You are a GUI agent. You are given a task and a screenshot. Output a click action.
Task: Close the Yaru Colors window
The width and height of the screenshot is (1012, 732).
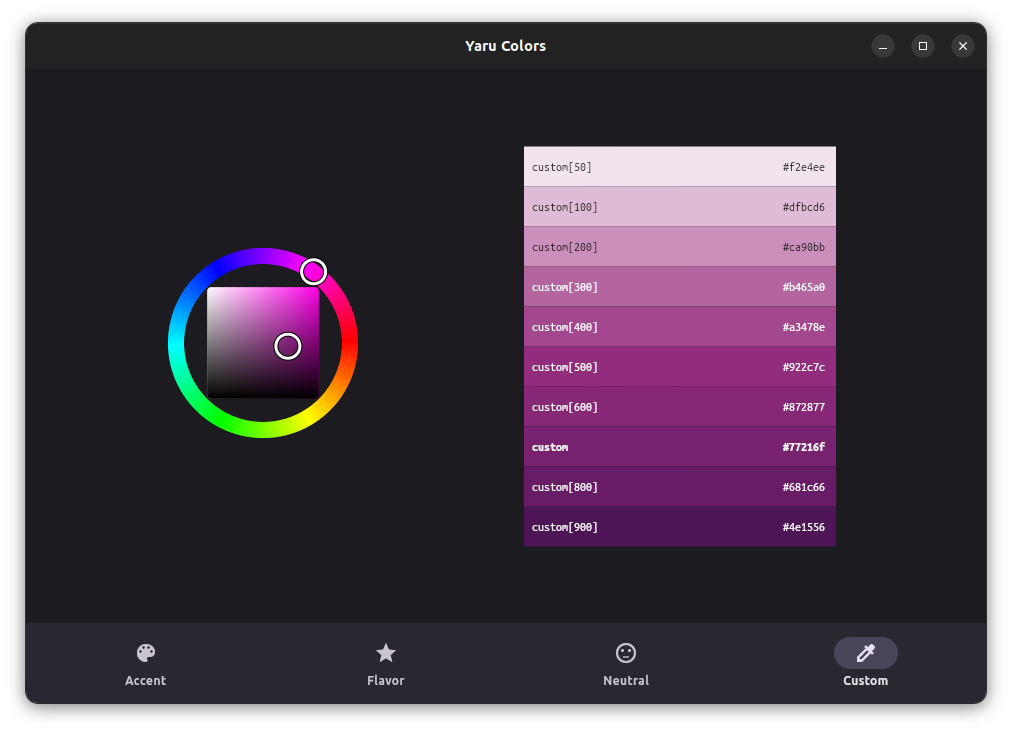click(963, 46)
